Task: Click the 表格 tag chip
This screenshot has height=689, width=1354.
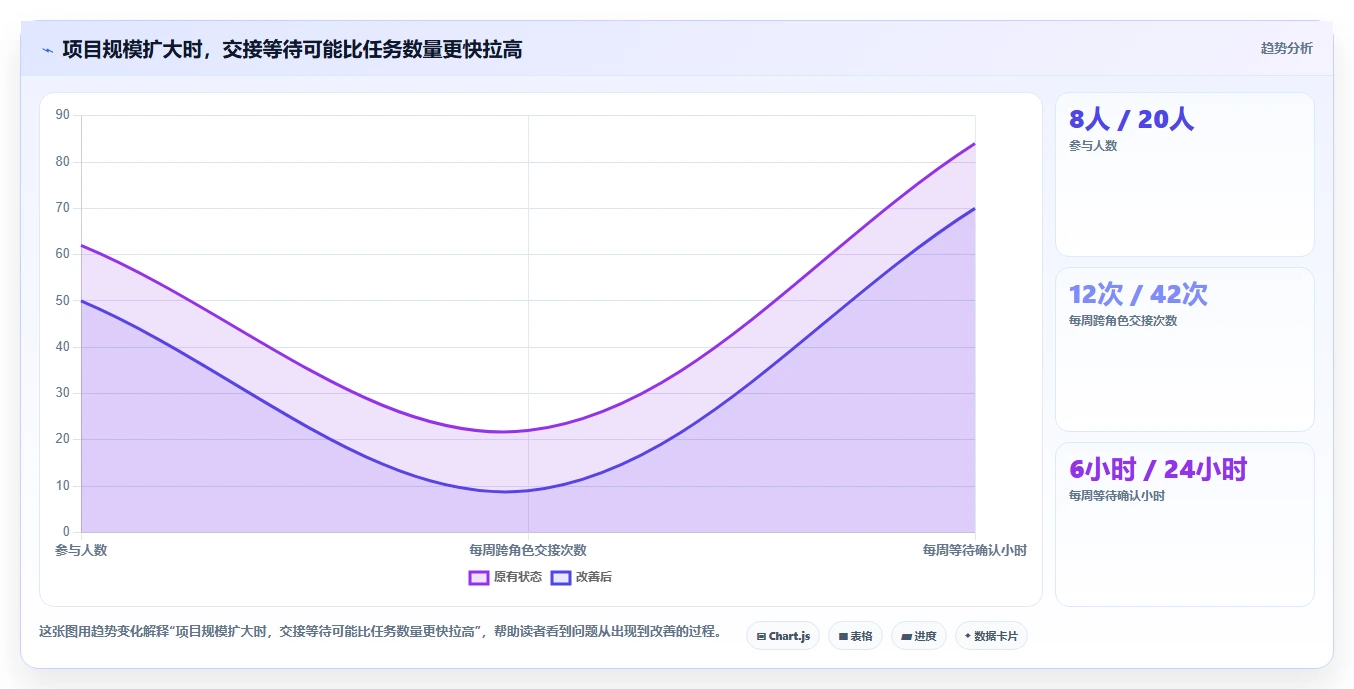Action: (855, 636)
